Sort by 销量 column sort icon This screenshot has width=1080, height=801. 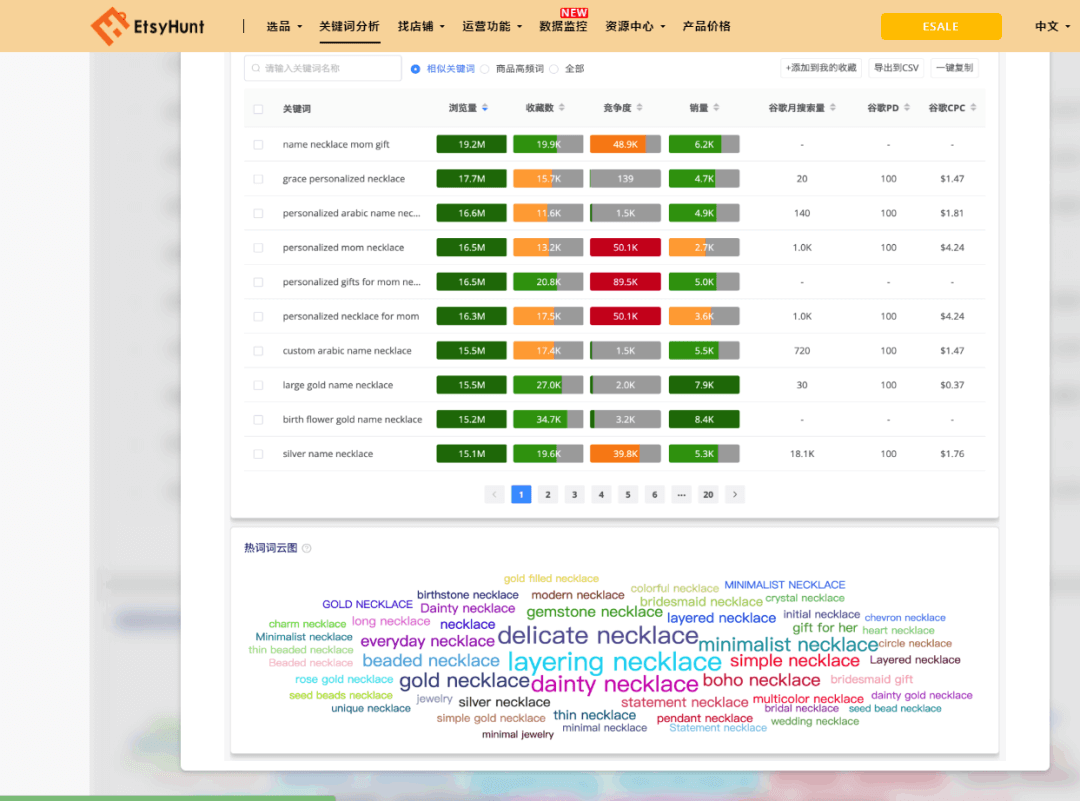pyautogui.click(x=717, y=108)
